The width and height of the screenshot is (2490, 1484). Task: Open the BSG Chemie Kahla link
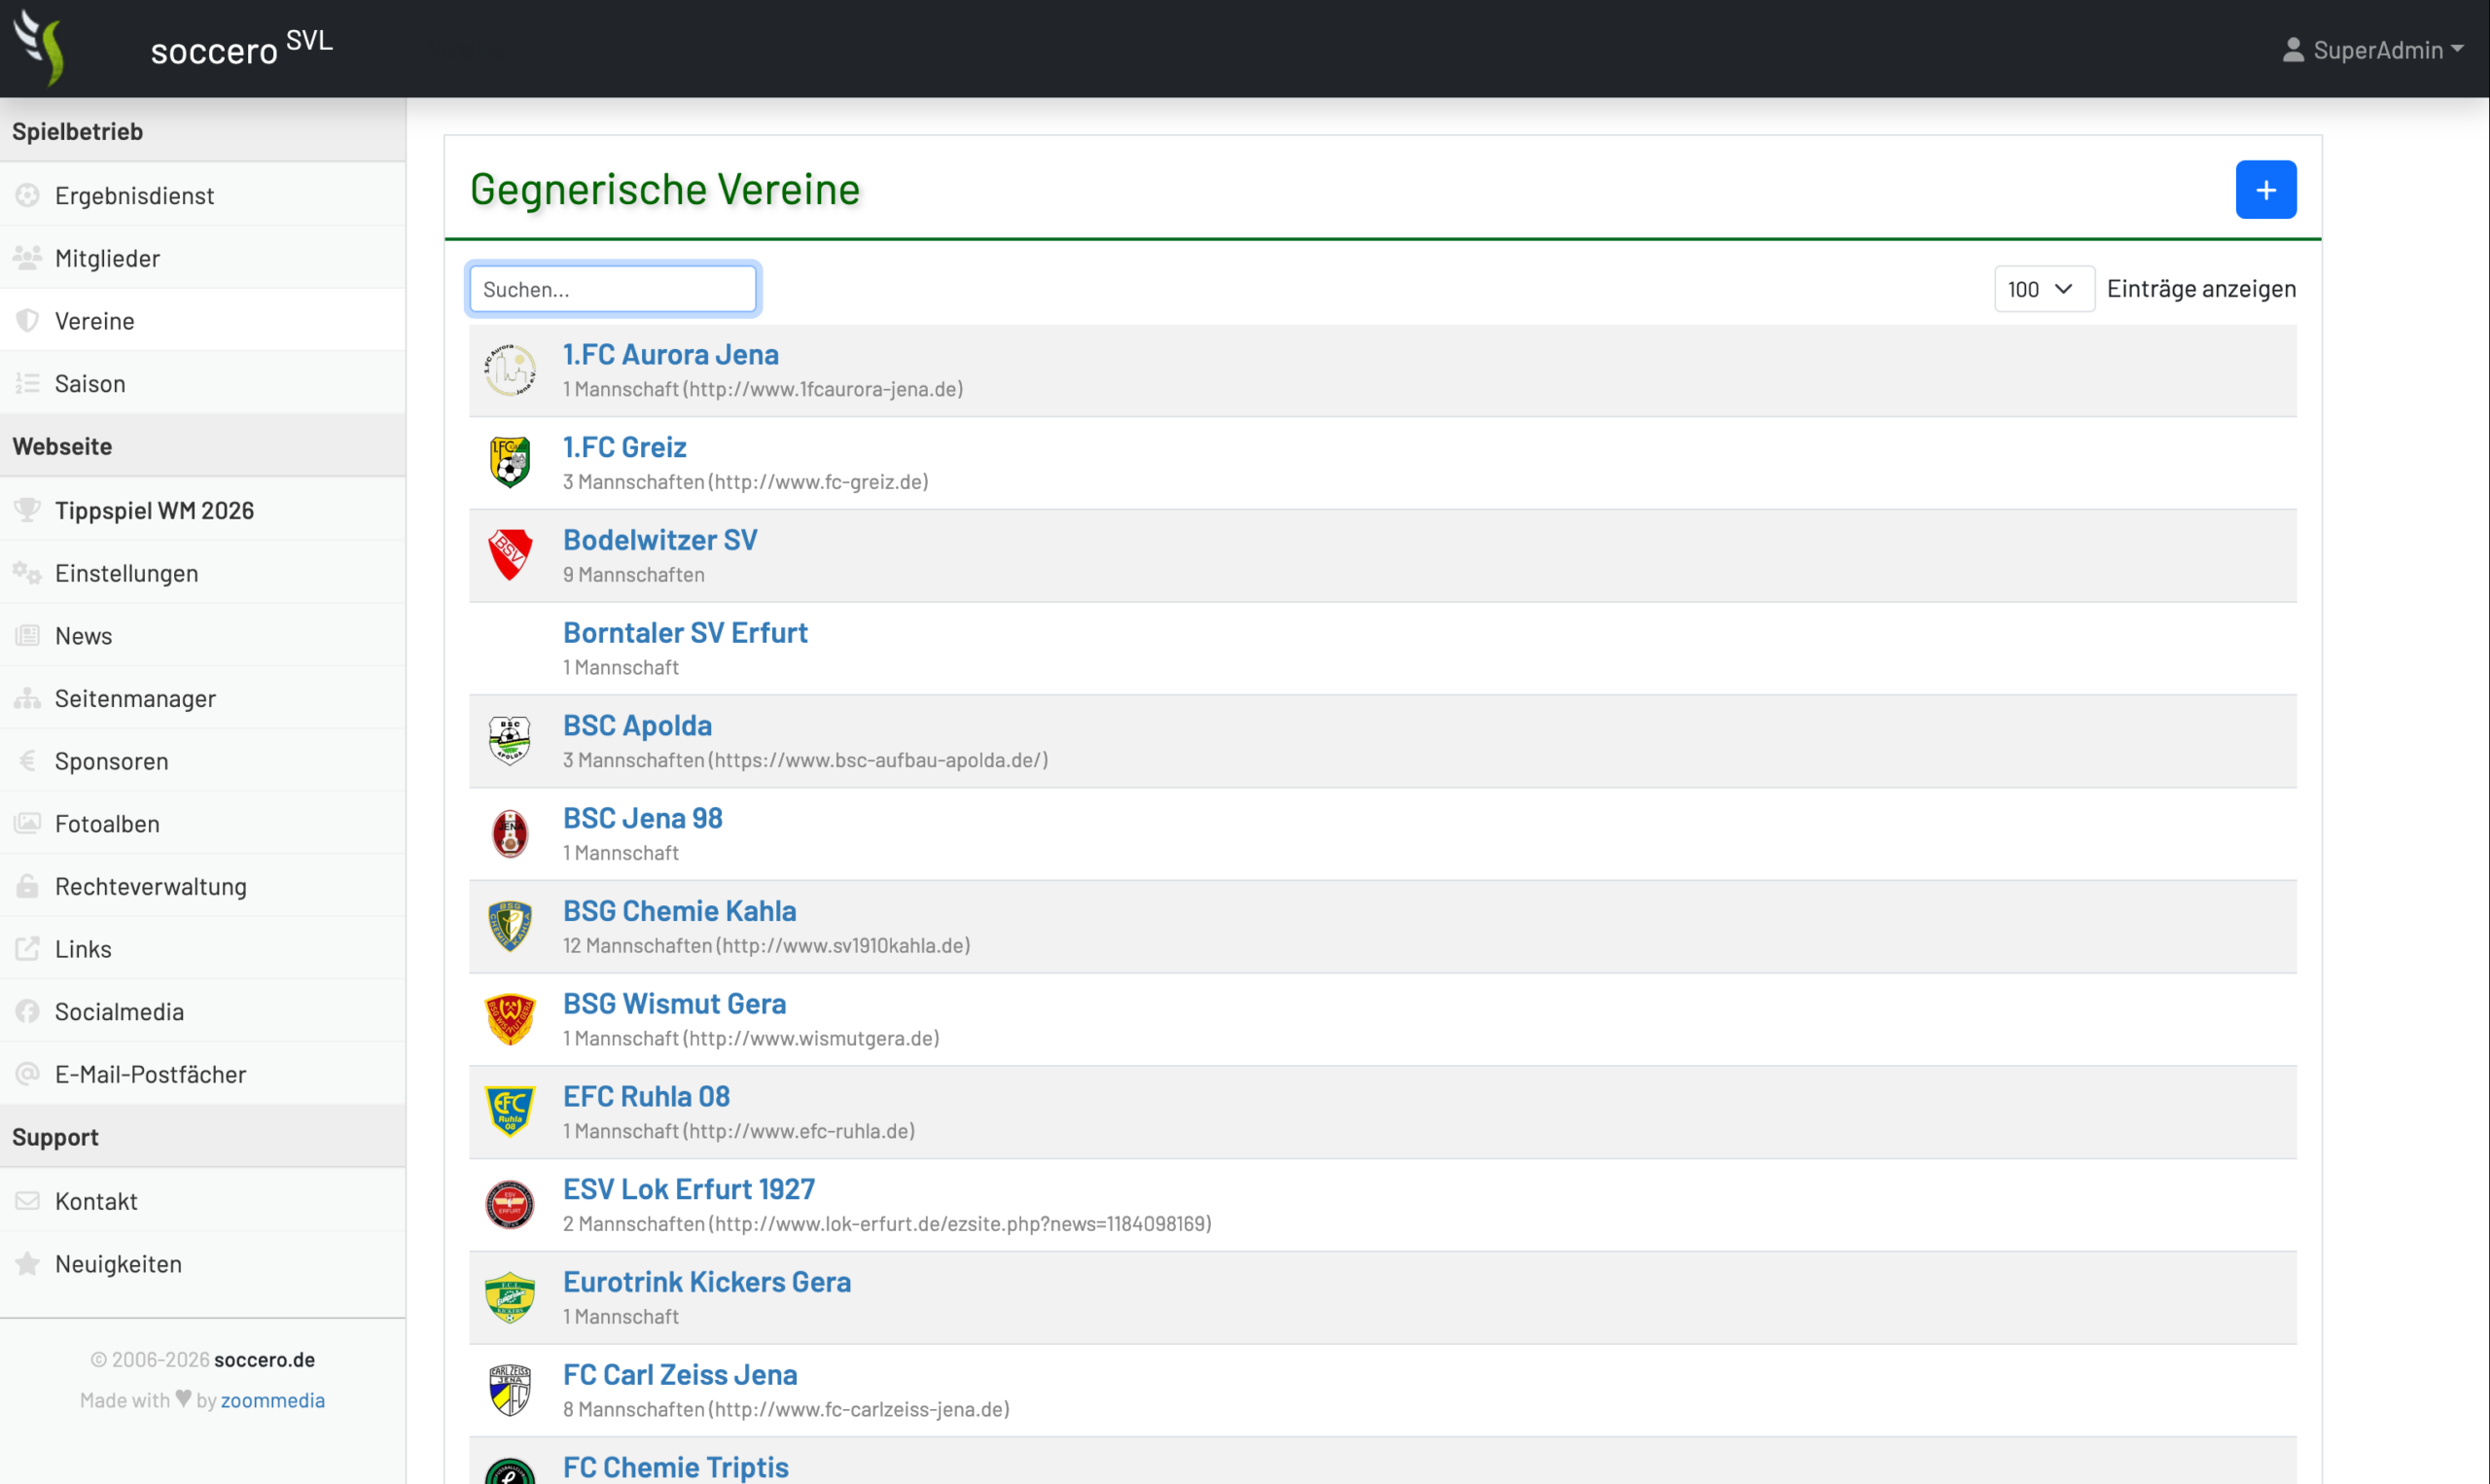pos(679,910)
